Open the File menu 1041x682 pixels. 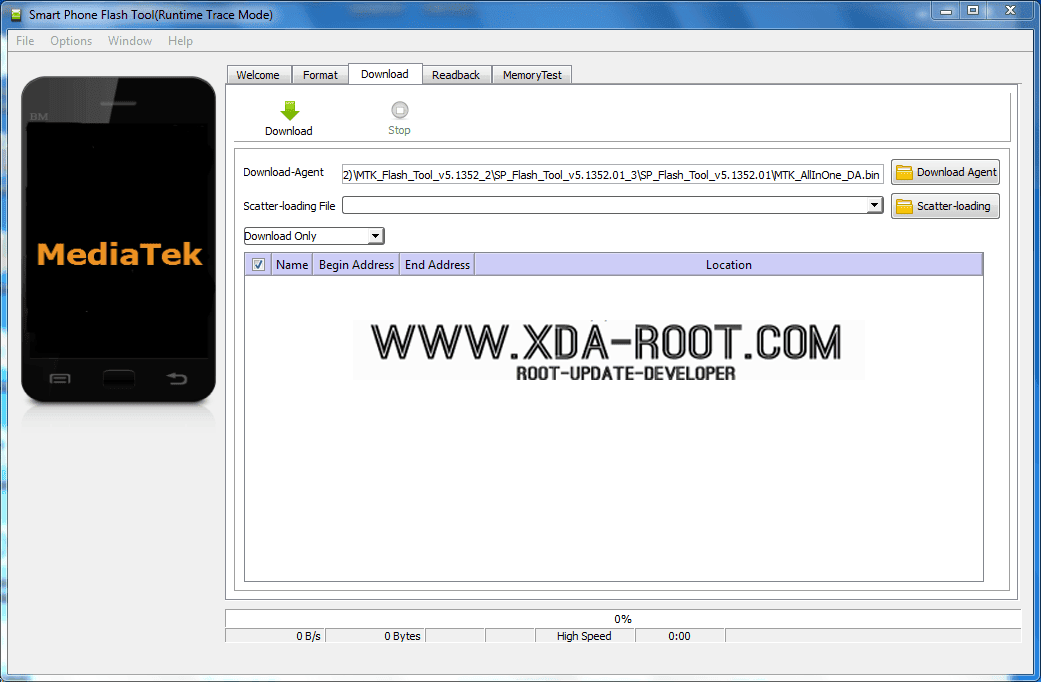(x=25, y=41)
